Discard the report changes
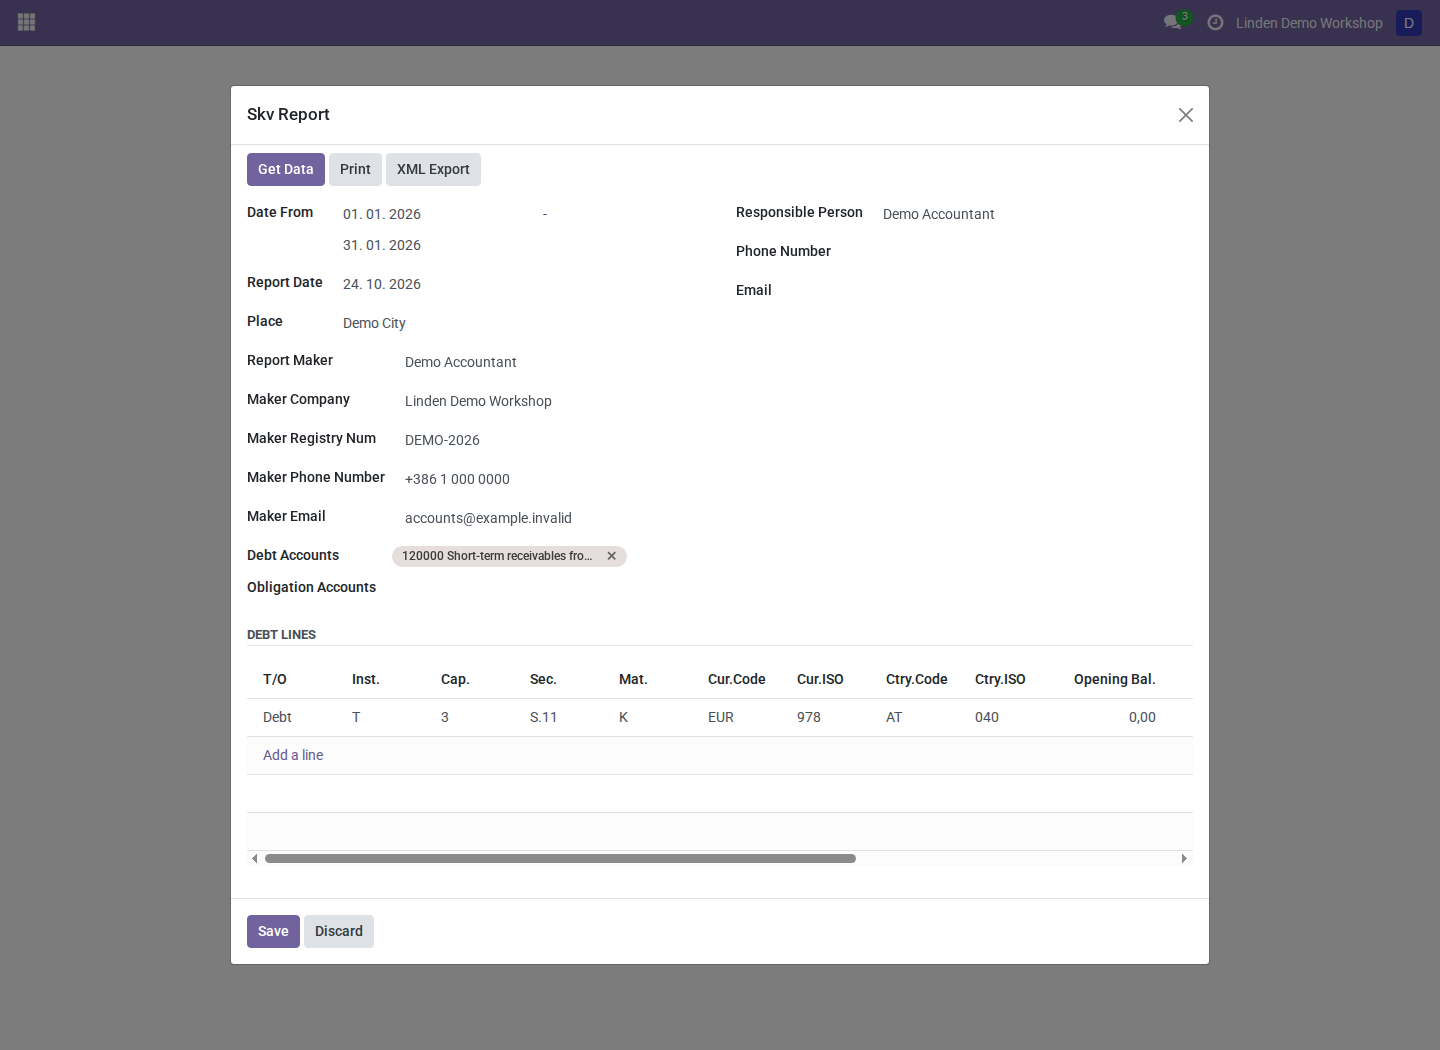Screen dimensions: 1440x1050 click(339, 931)
